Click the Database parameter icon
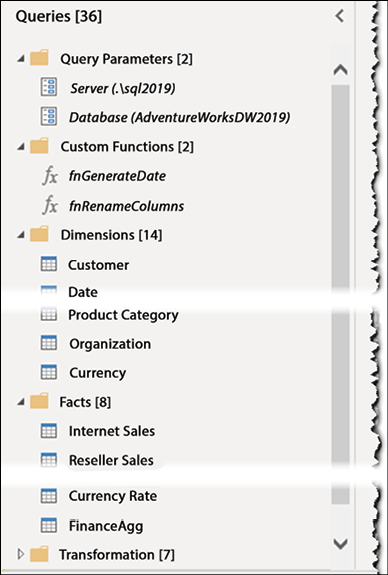 (x=49, y=117)
